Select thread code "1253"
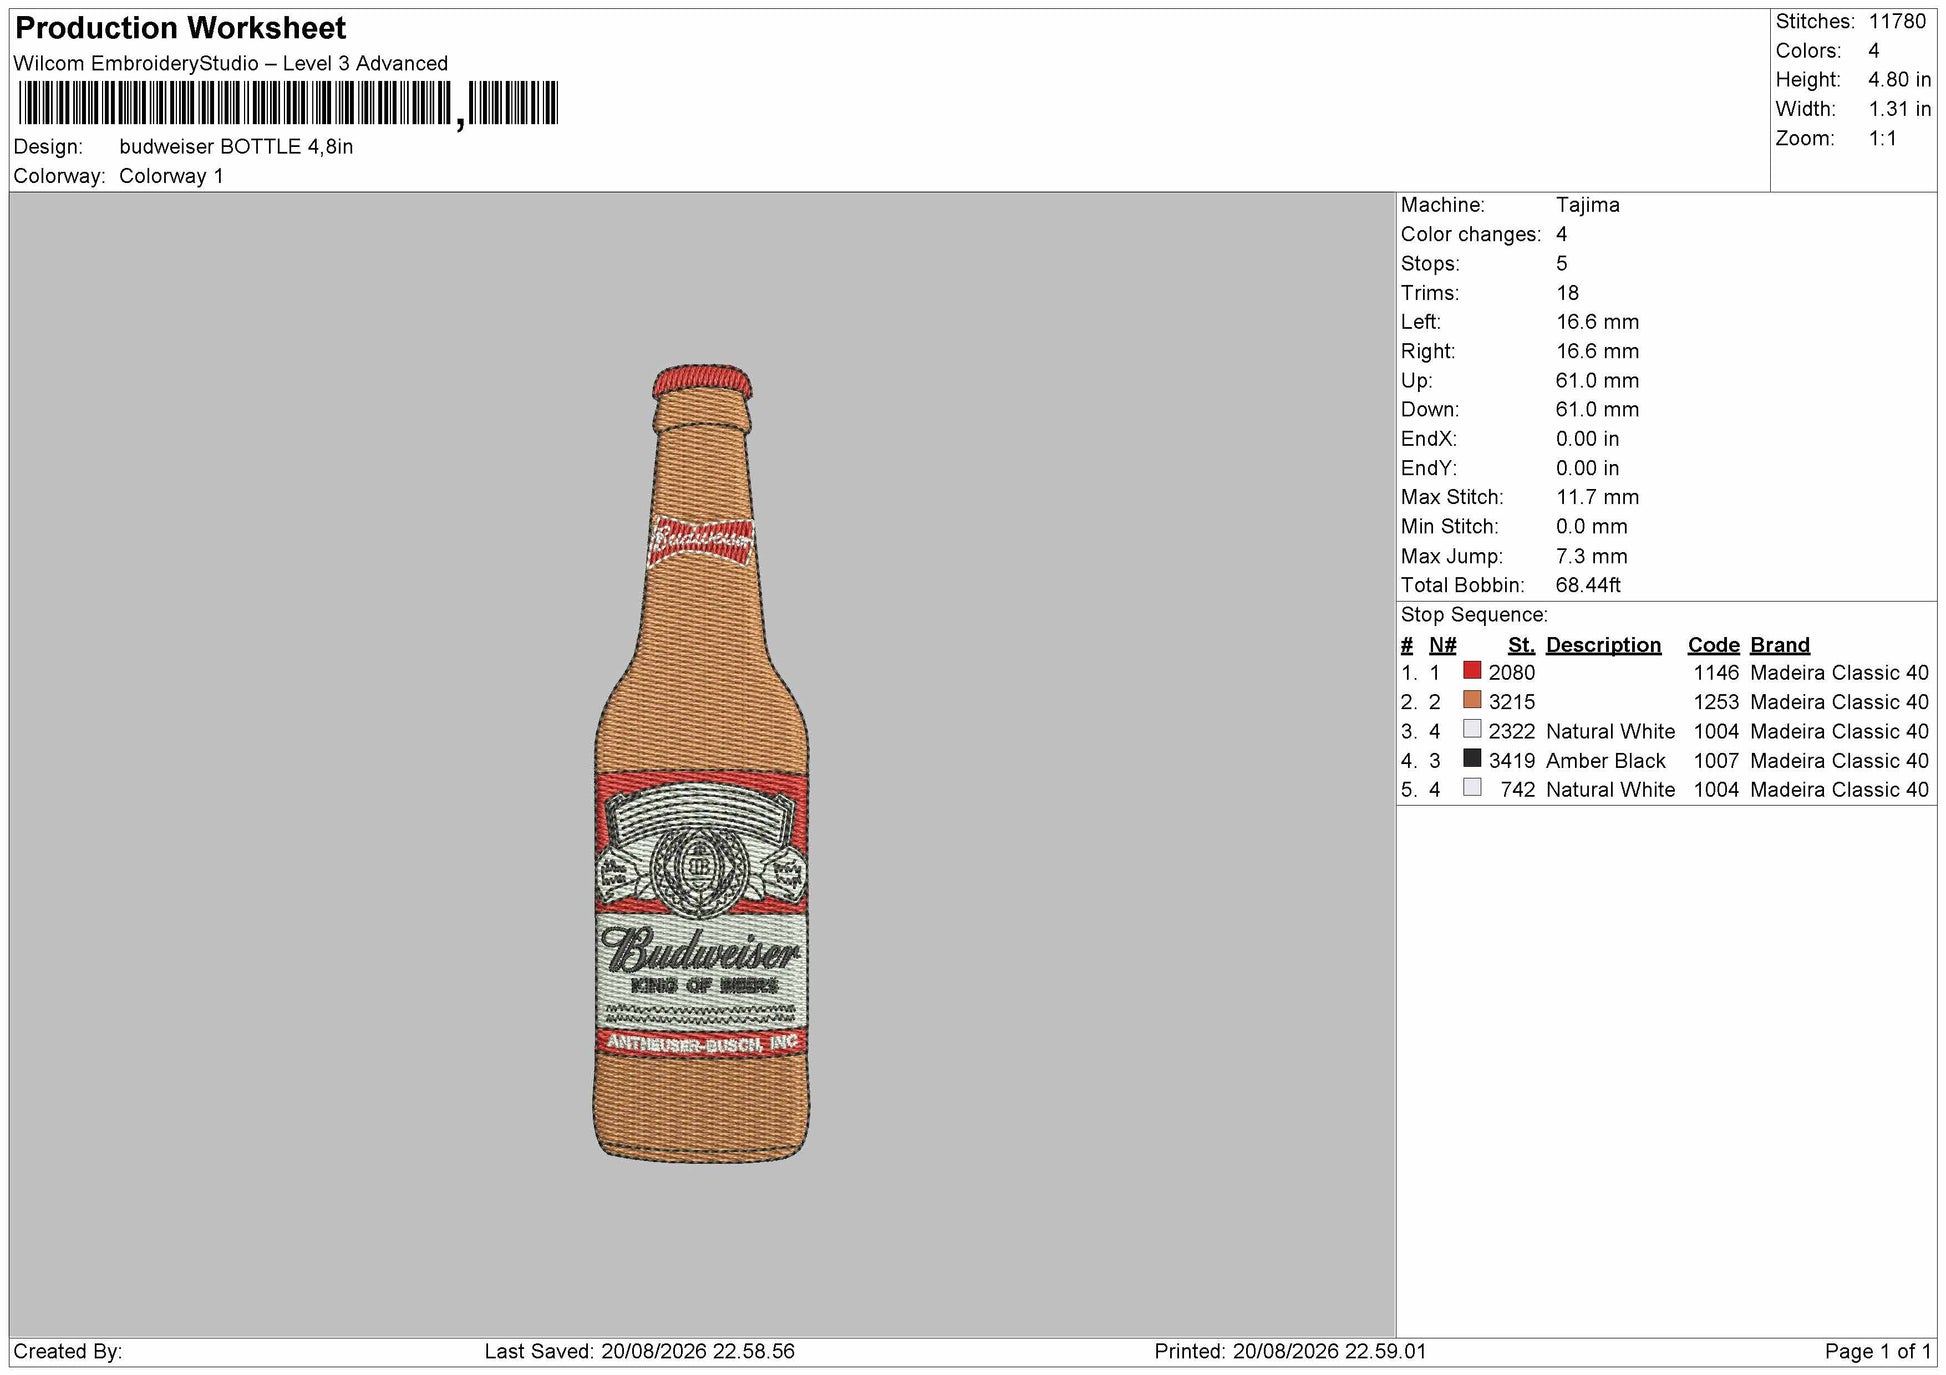 (1716, 702)
